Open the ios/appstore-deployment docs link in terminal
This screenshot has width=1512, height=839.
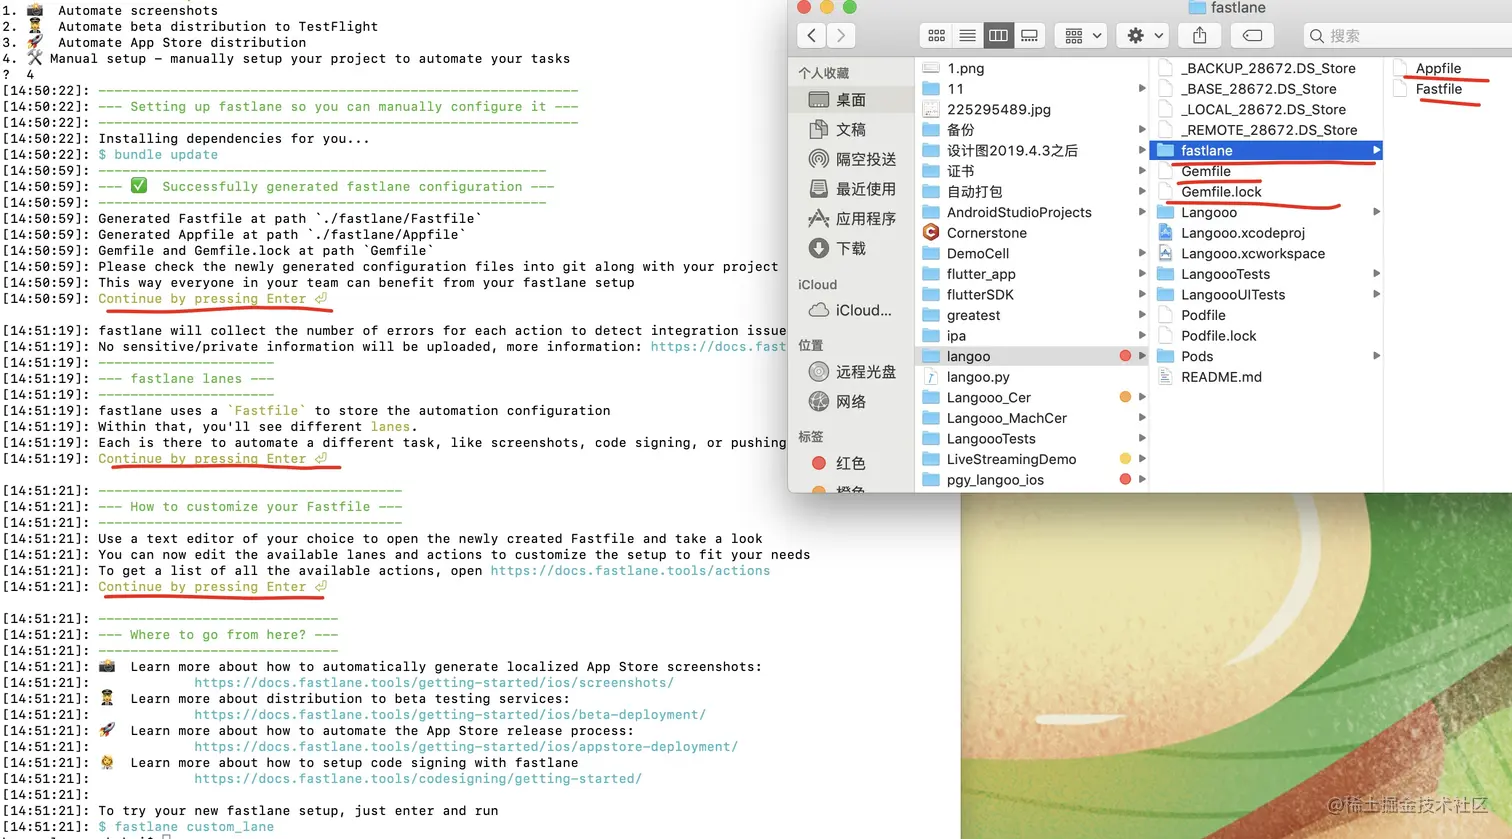click(x=466, y=747)
